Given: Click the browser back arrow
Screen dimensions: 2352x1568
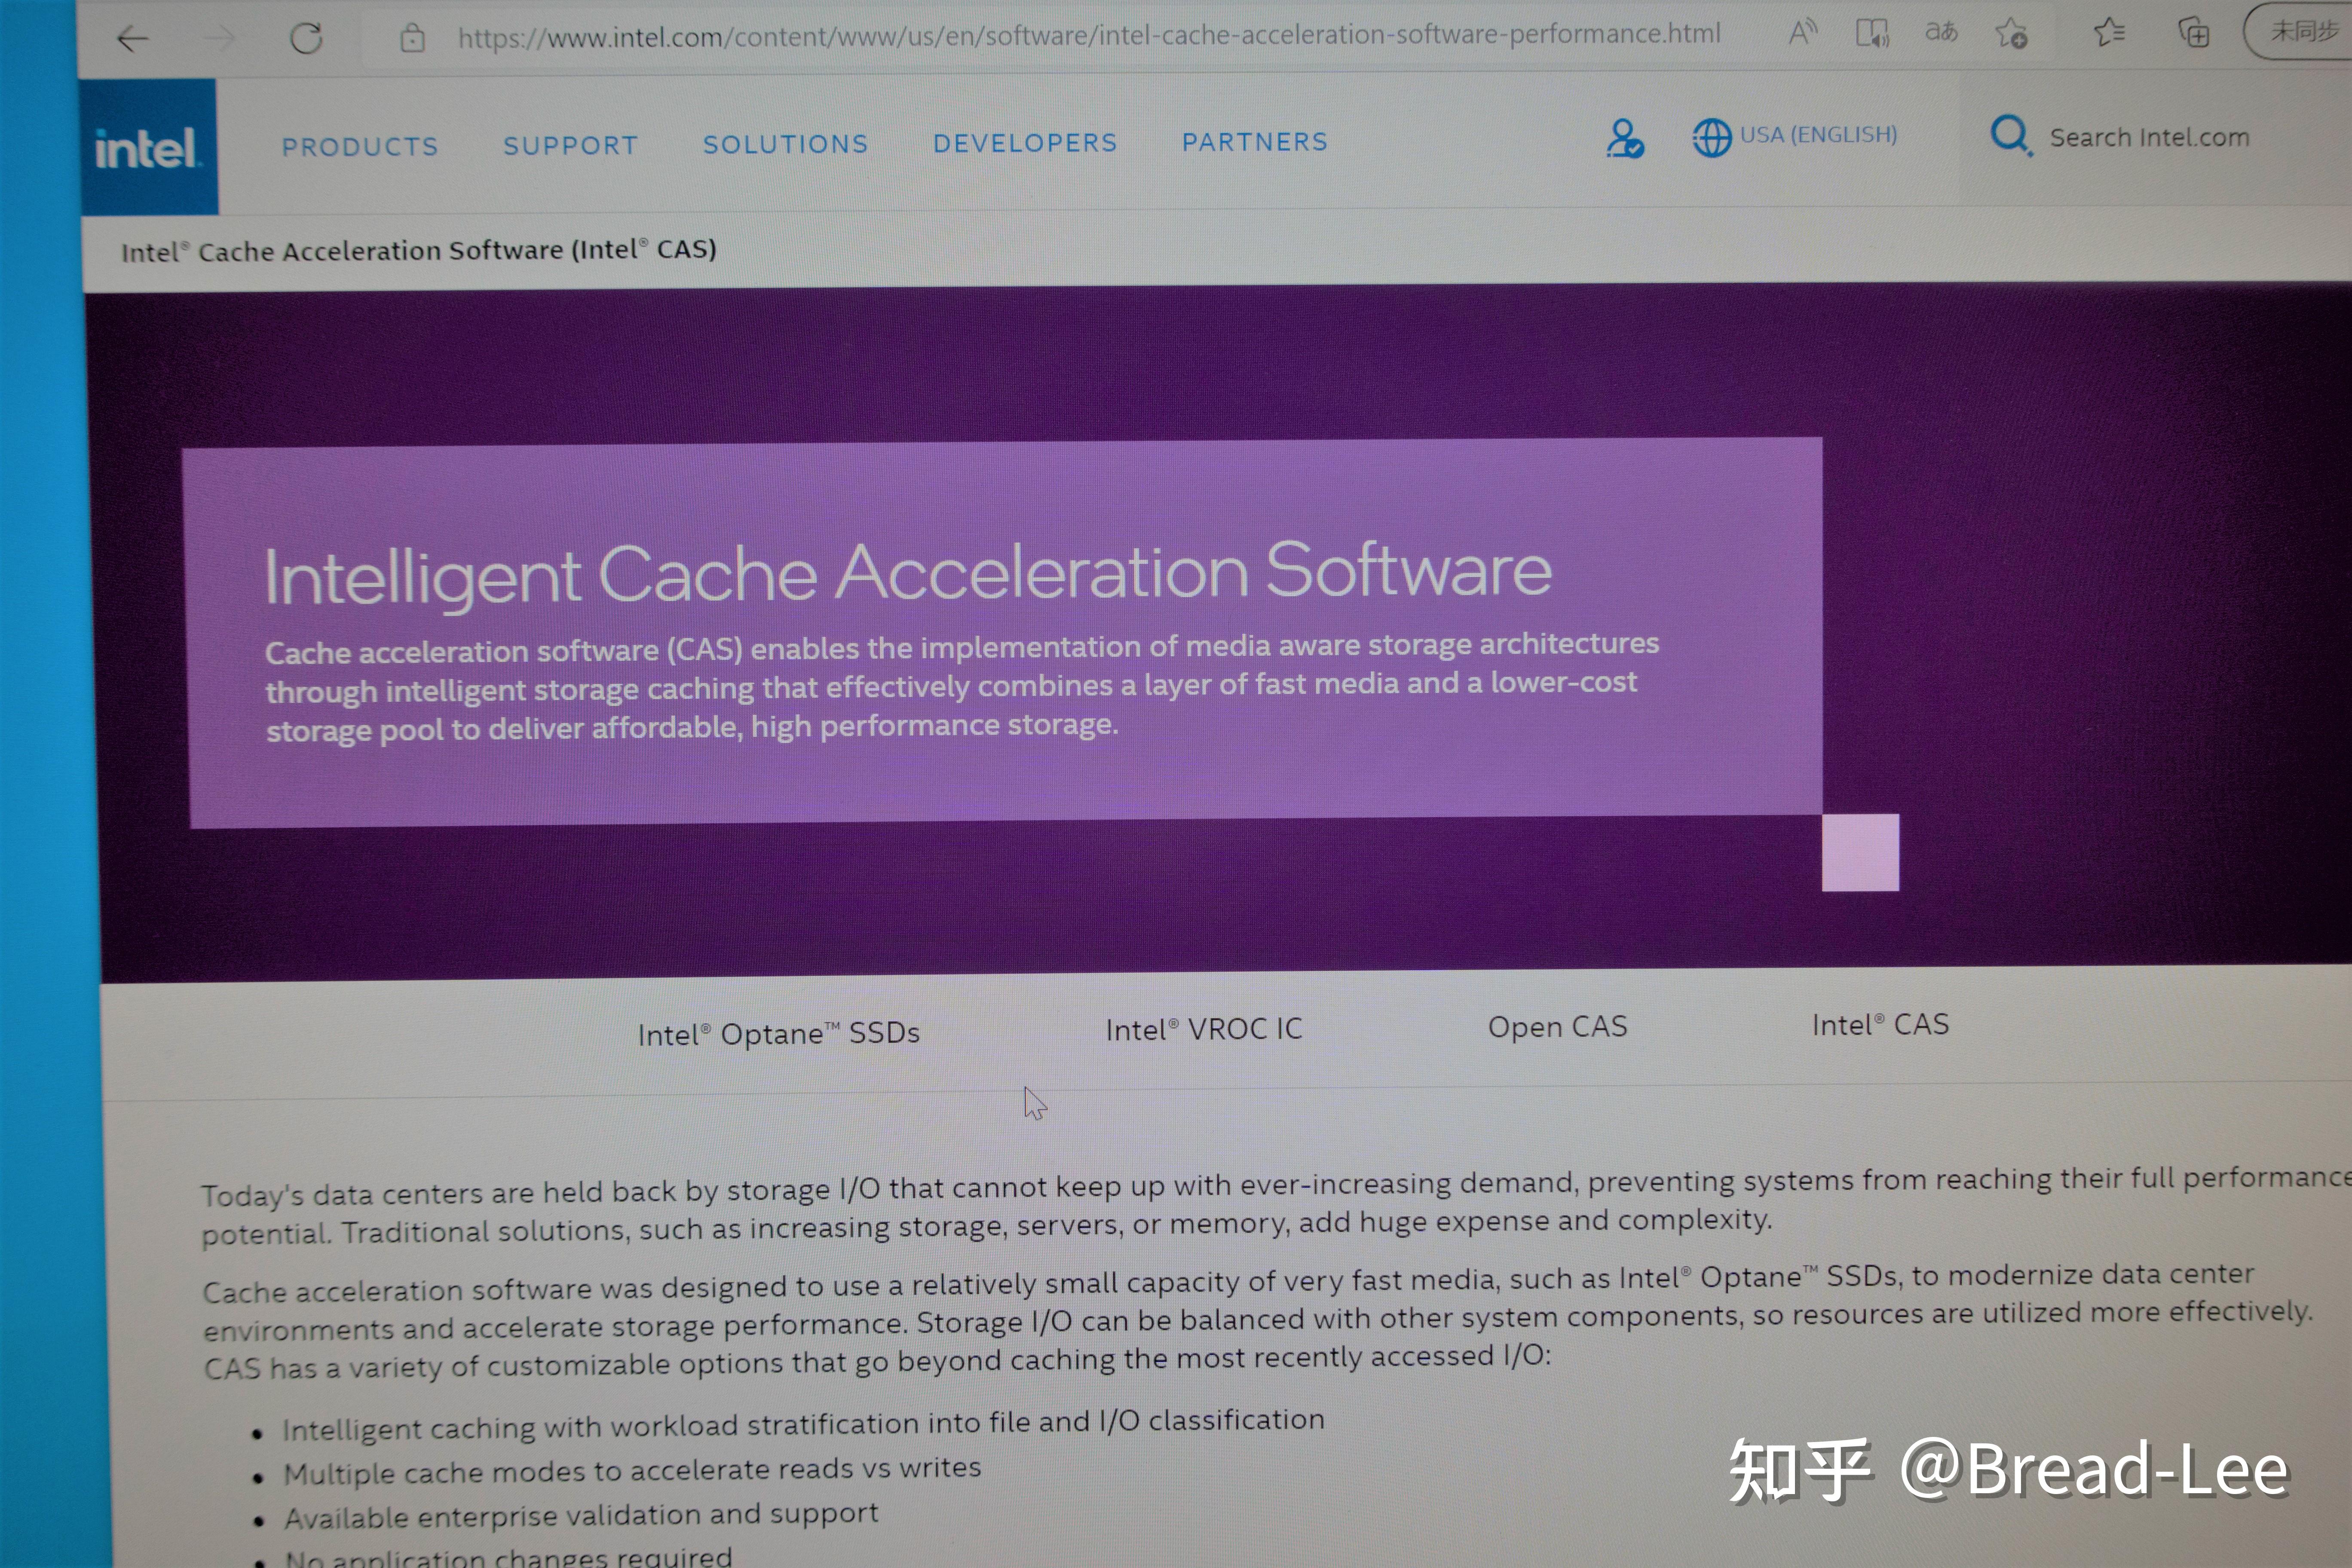Looking at the screenshot, I should [132, 40].
